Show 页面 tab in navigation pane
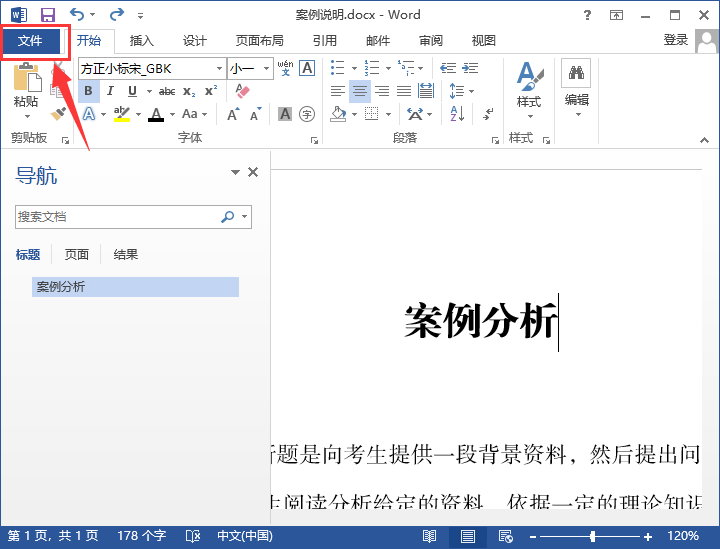This screenshot has height=549, width=720. [76, 254]
